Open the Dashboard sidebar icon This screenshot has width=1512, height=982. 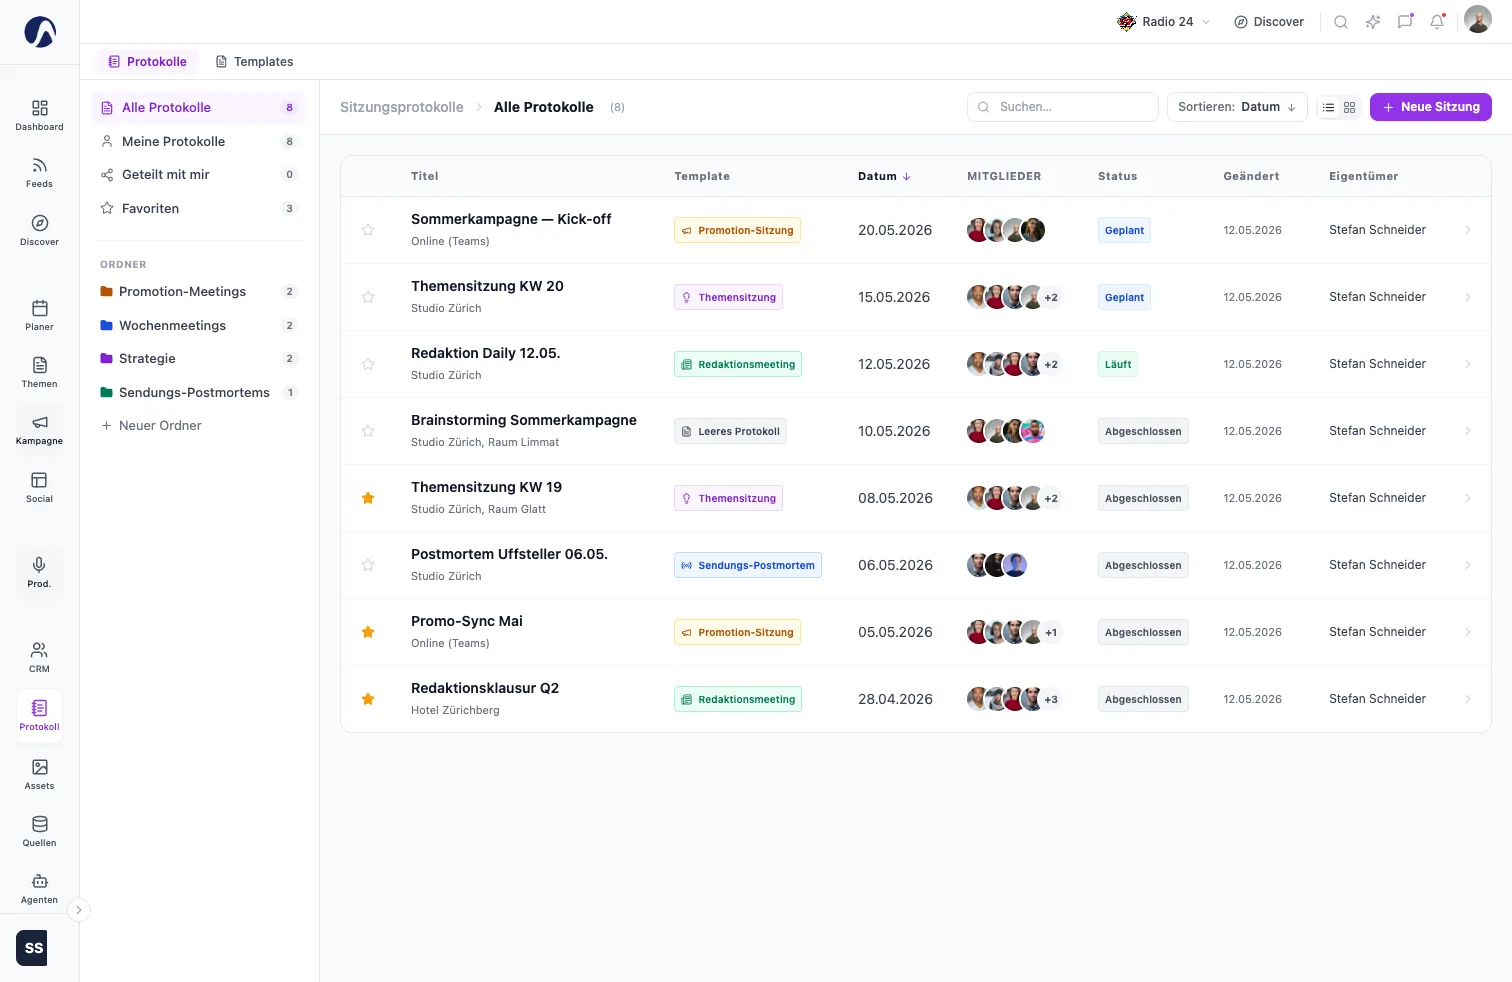pyautogui.click(x=39, y=115)
